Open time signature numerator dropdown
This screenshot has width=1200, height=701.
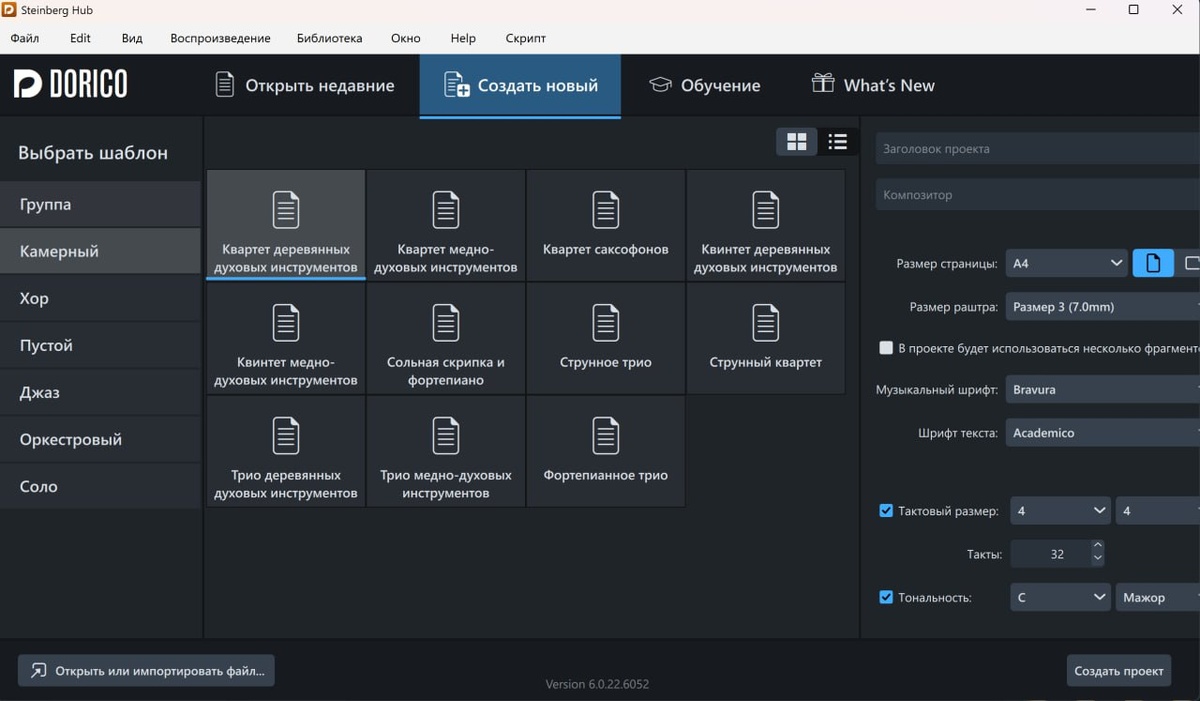pyautogui.click(x=1060, y=511)
